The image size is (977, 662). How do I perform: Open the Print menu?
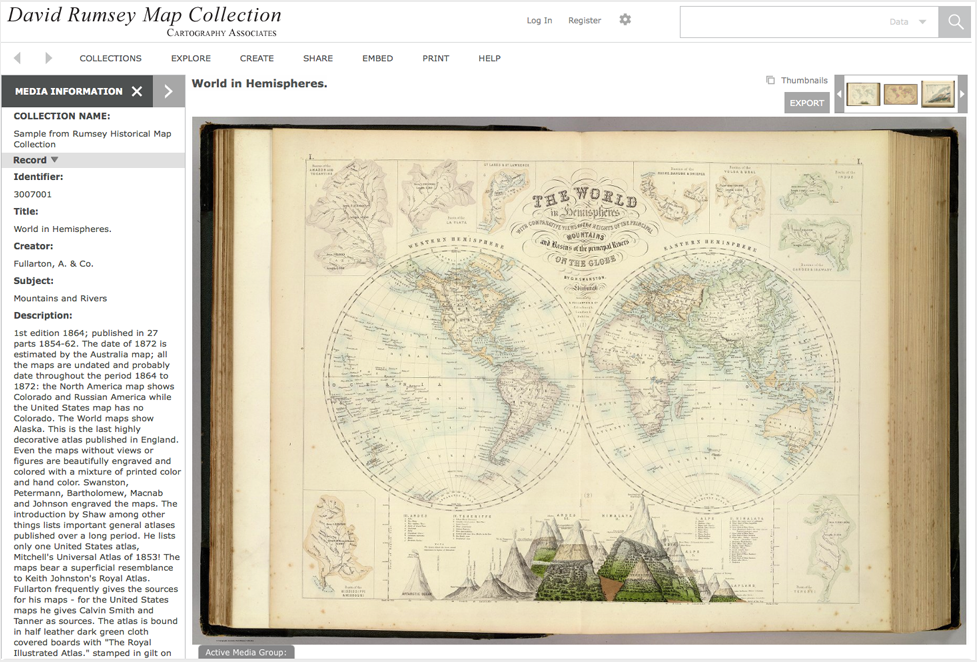(x=436, y=58)
